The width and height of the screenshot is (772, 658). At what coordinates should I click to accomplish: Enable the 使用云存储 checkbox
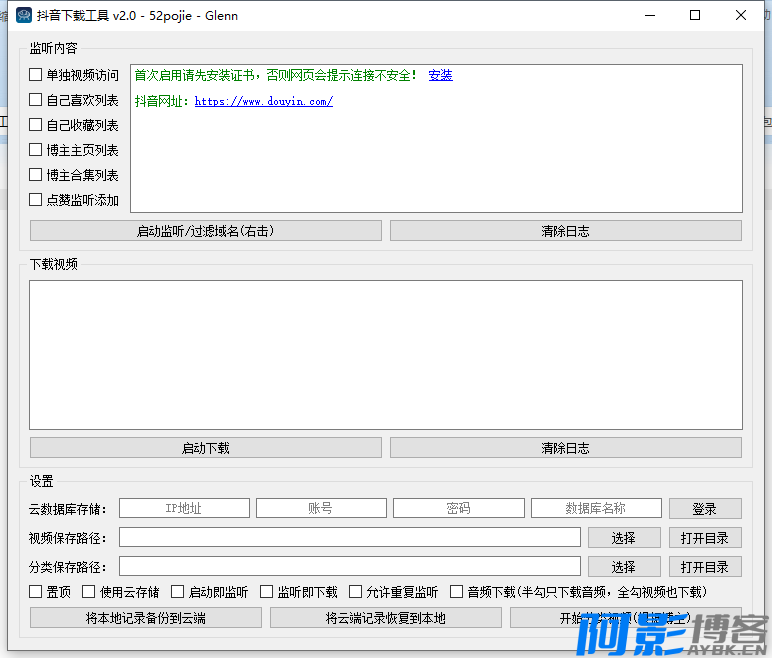pos(89,592)
